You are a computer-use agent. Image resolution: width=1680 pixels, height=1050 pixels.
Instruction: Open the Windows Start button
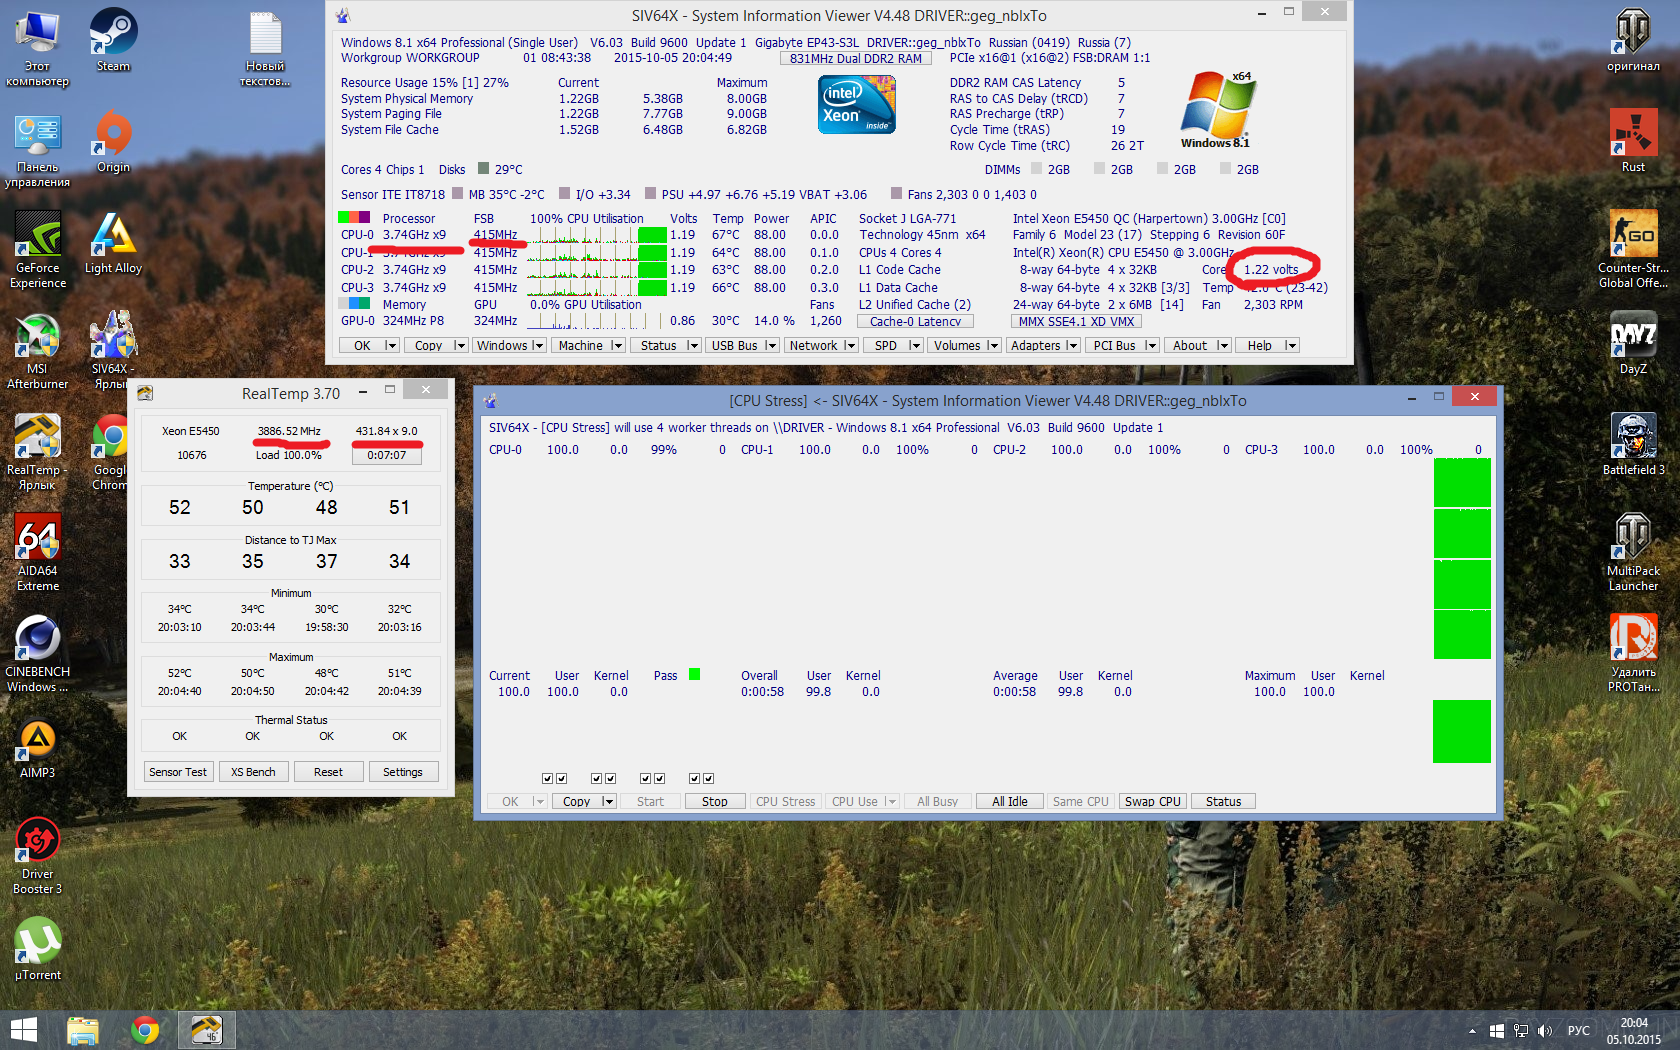tap(24, 1030)
